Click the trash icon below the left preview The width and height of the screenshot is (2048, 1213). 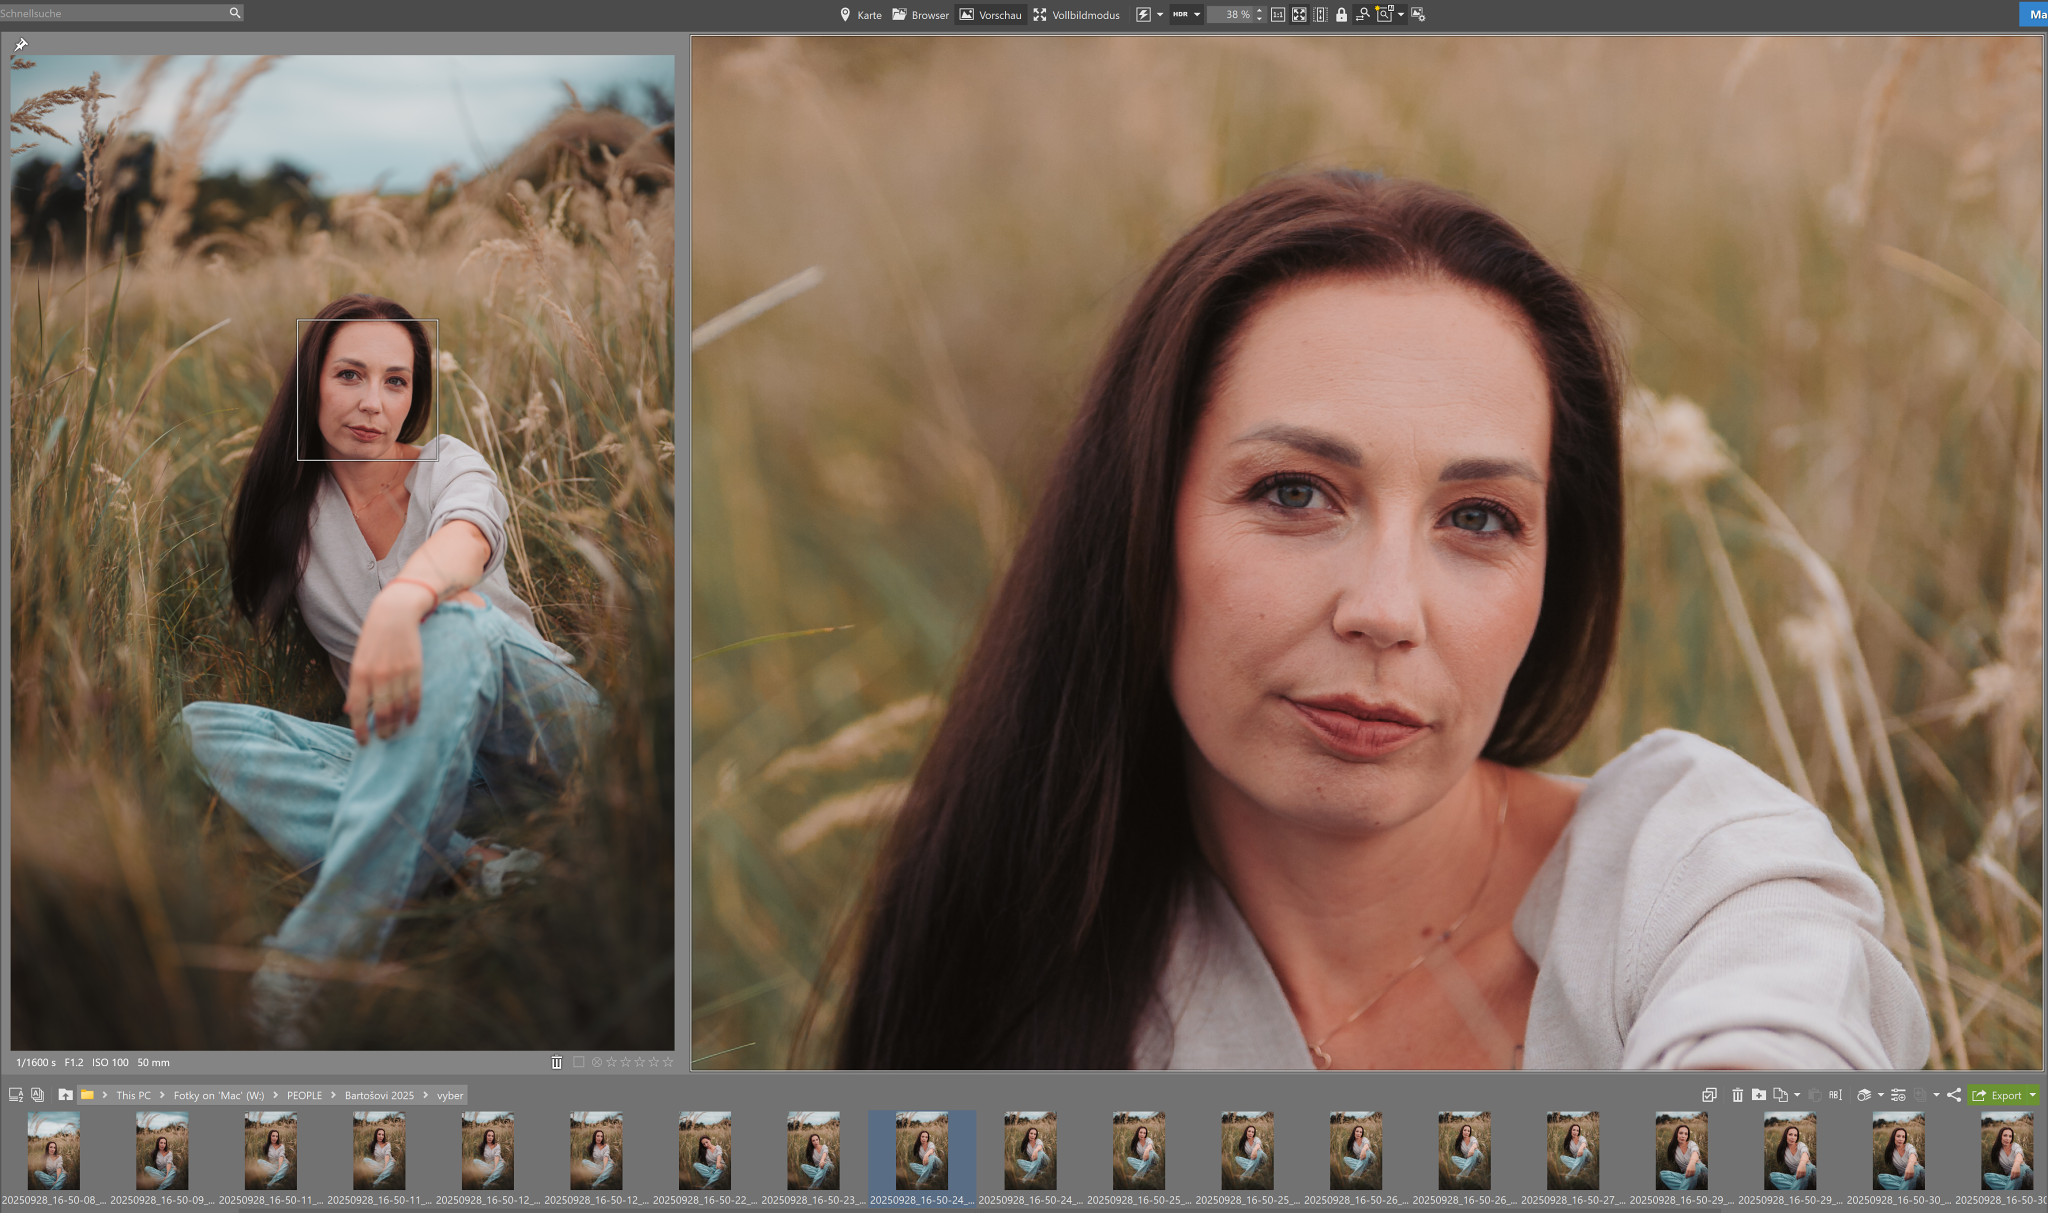pyautogui.click(x=556, y=1062)
